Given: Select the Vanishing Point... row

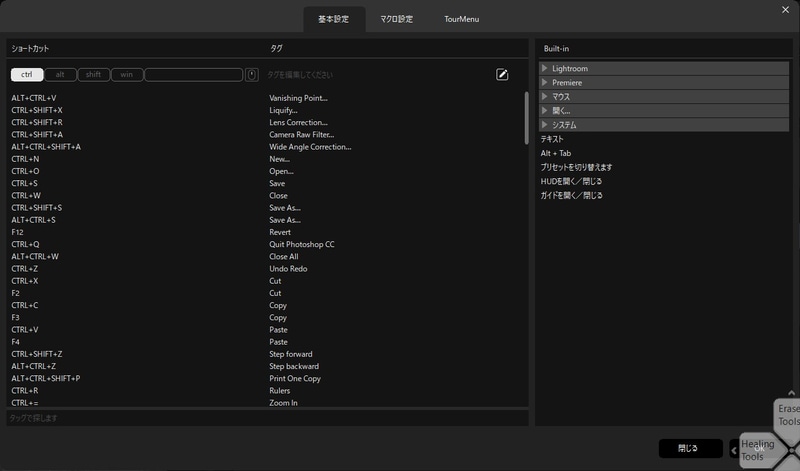Looking at the screenshot, I should tap(265, 98).
